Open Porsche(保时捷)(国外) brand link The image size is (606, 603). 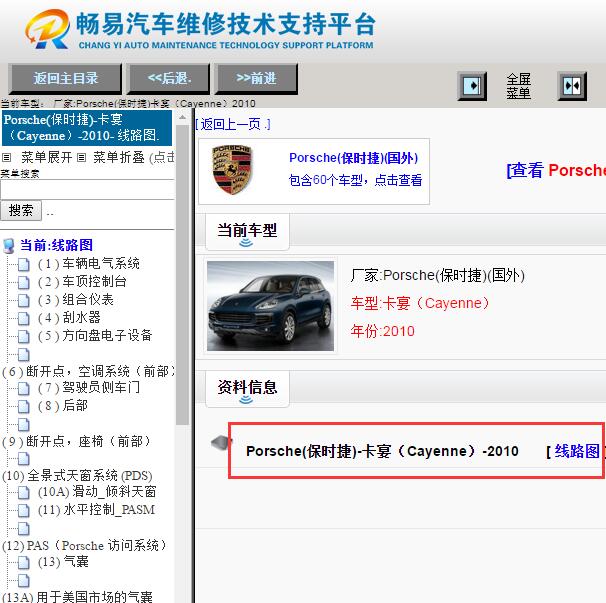click(354, 158)
